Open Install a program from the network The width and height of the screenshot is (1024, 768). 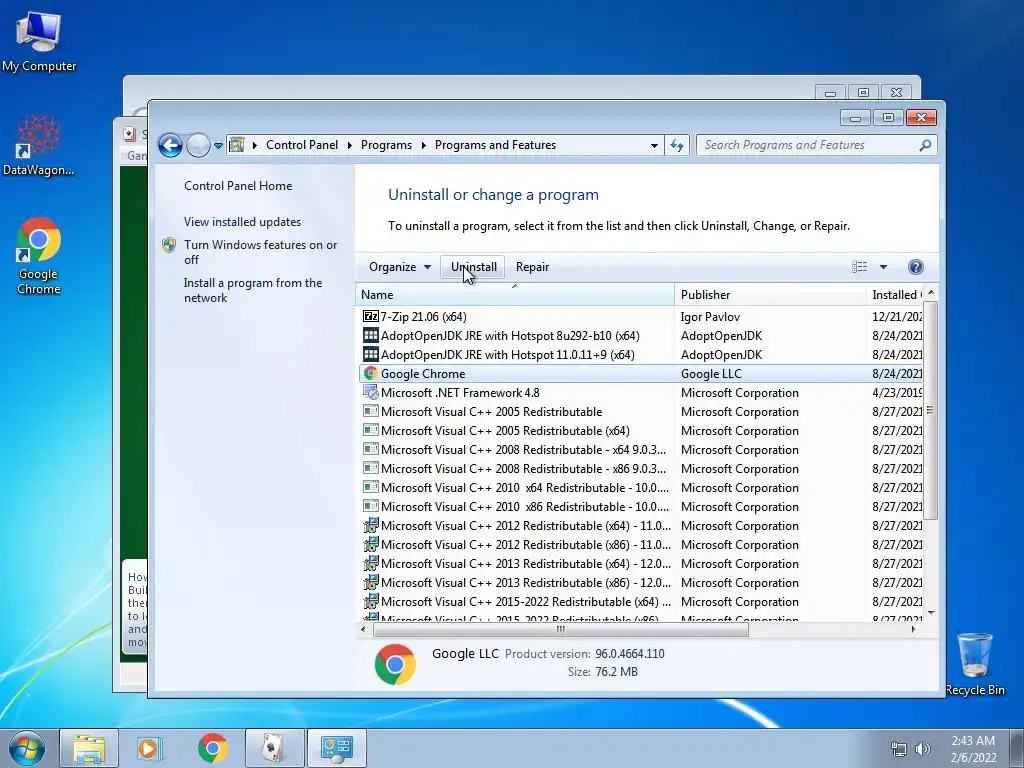pyautogui.click(x=253, y=290)
